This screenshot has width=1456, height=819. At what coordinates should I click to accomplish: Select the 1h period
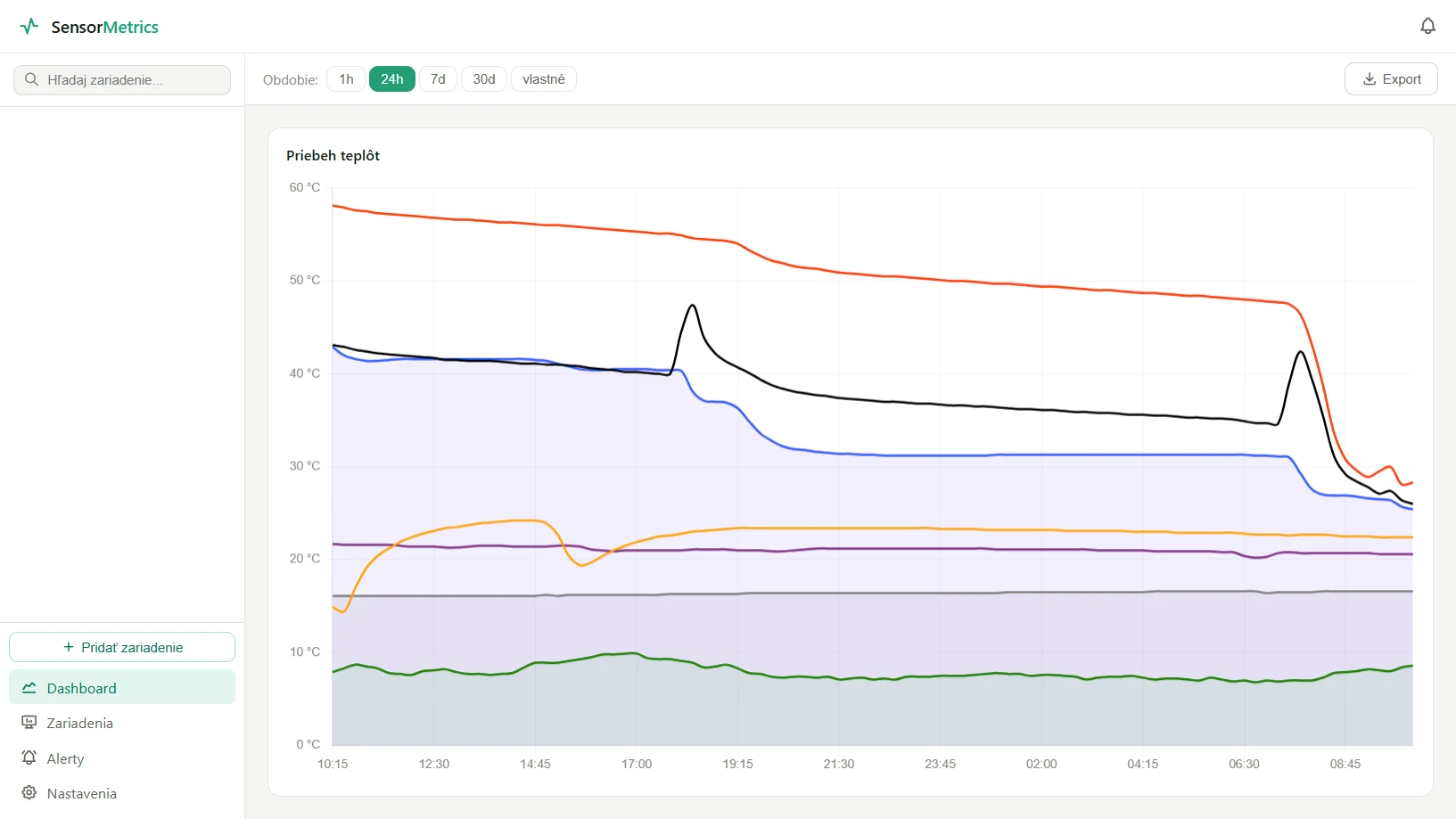pos(346,79)
